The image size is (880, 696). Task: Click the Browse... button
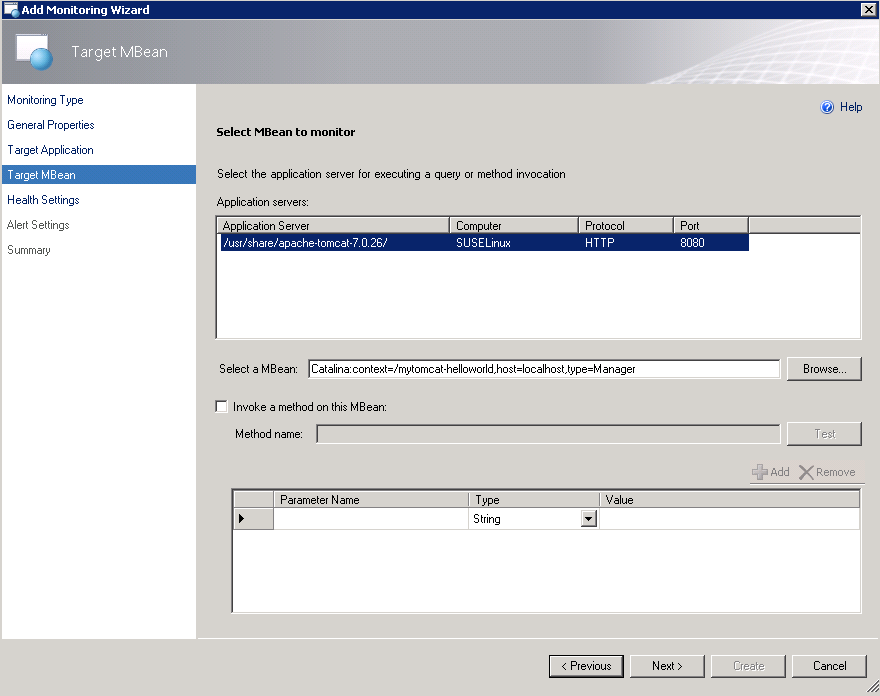824,369
